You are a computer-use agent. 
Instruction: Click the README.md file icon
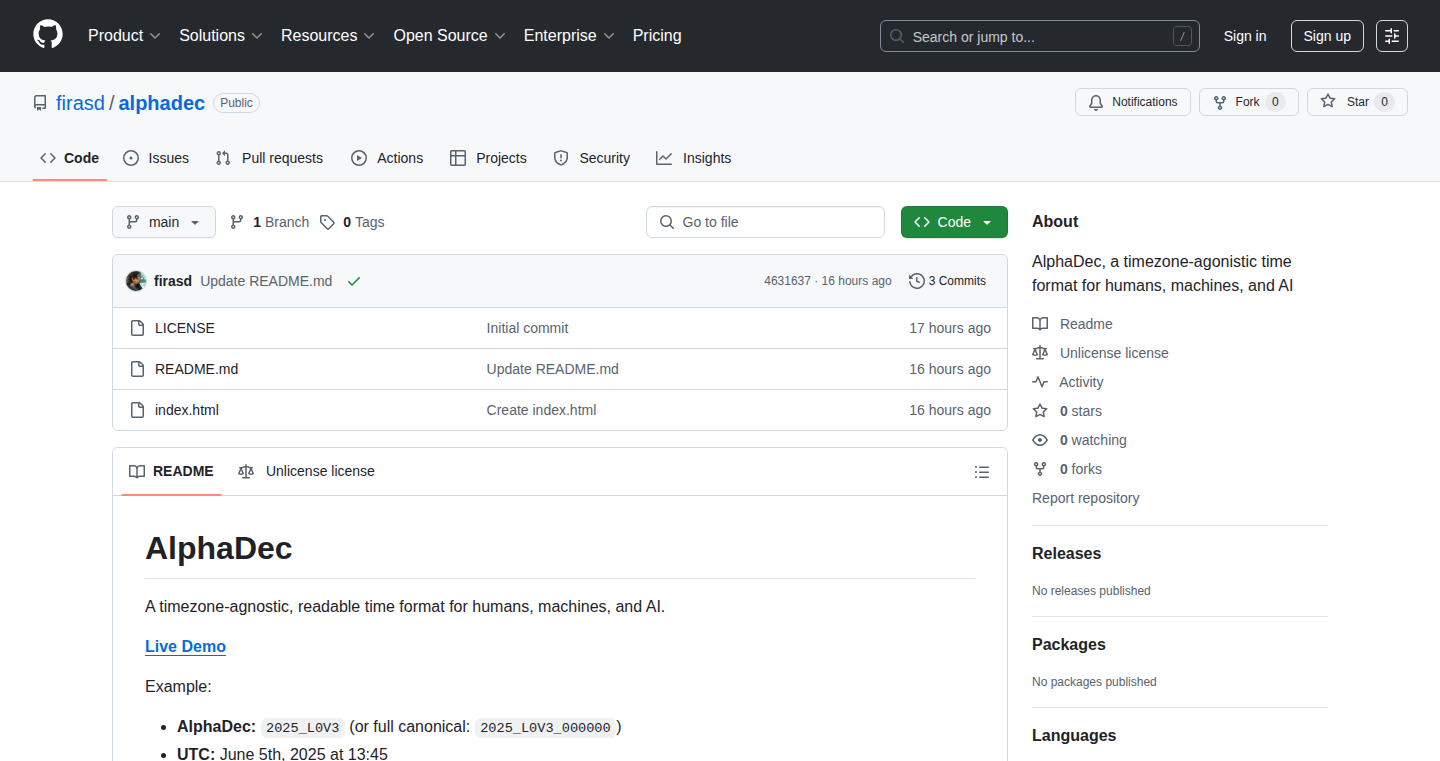138,369
